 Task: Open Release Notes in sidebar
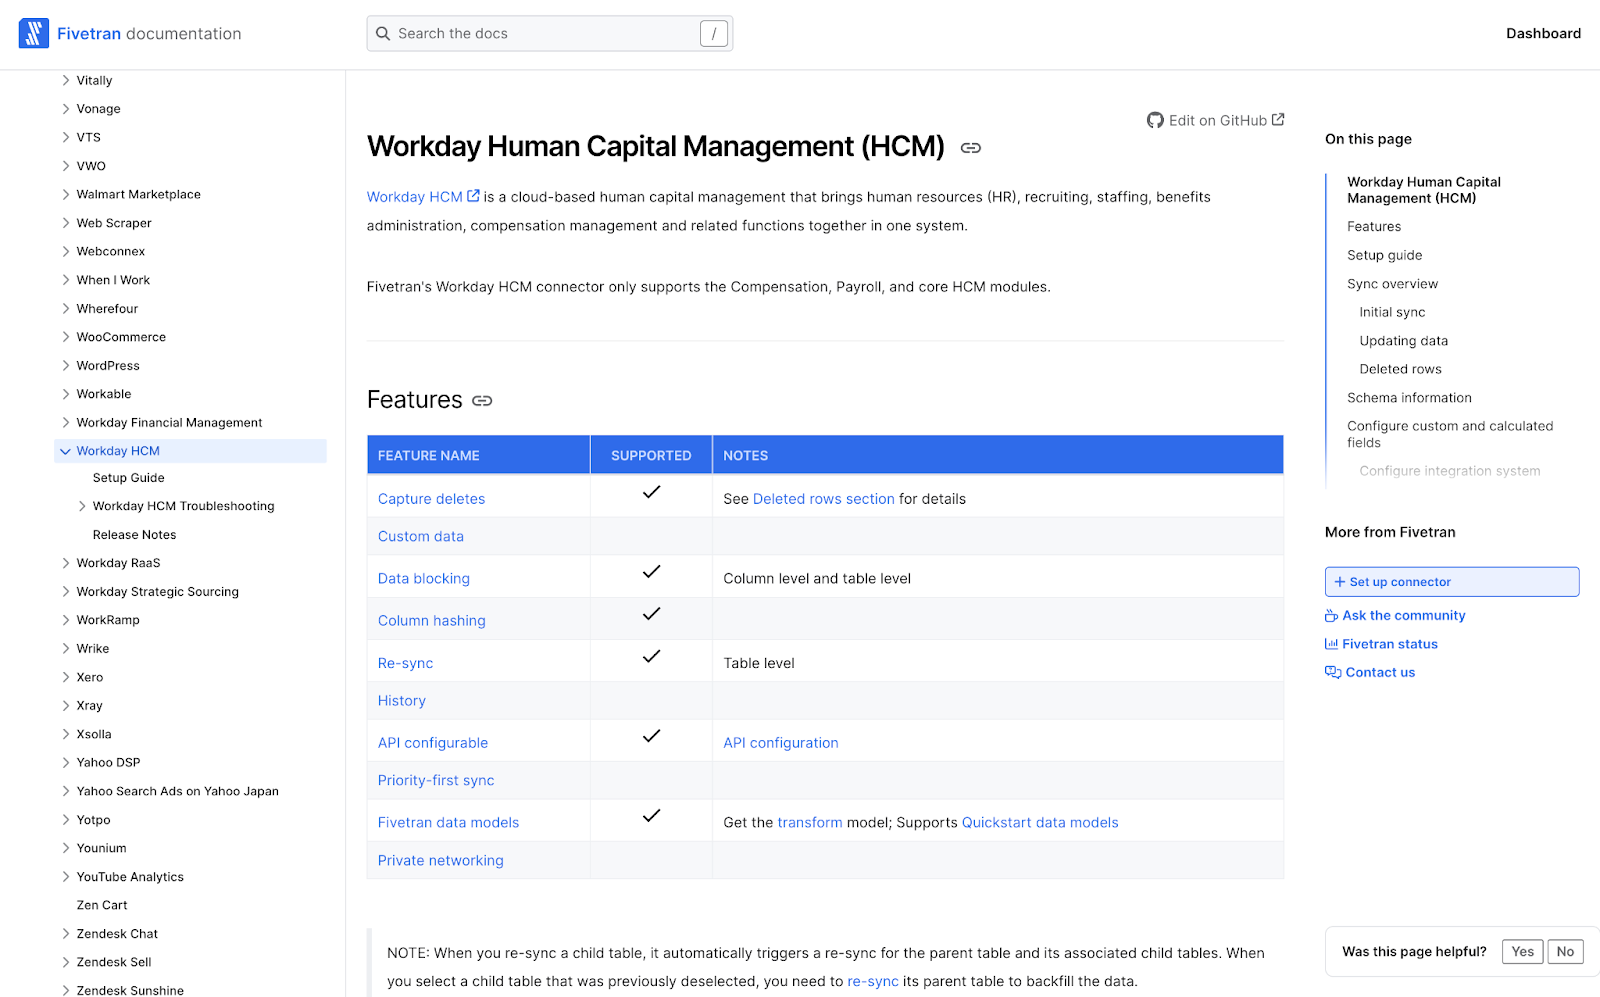(134, 535)
